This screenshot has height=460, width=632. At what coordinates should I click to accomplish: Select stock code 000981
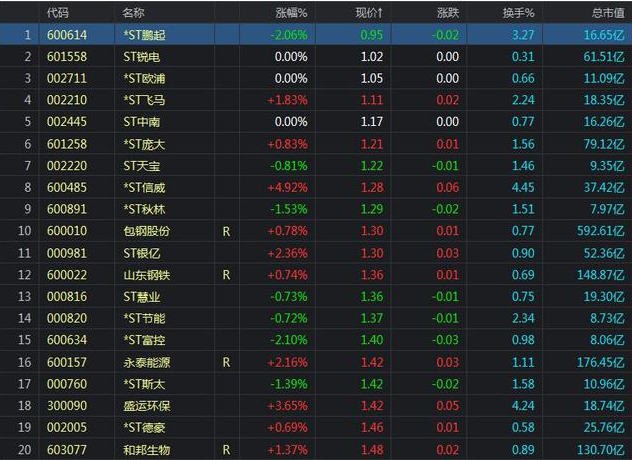pyautogui.click(x=67, y=253)
